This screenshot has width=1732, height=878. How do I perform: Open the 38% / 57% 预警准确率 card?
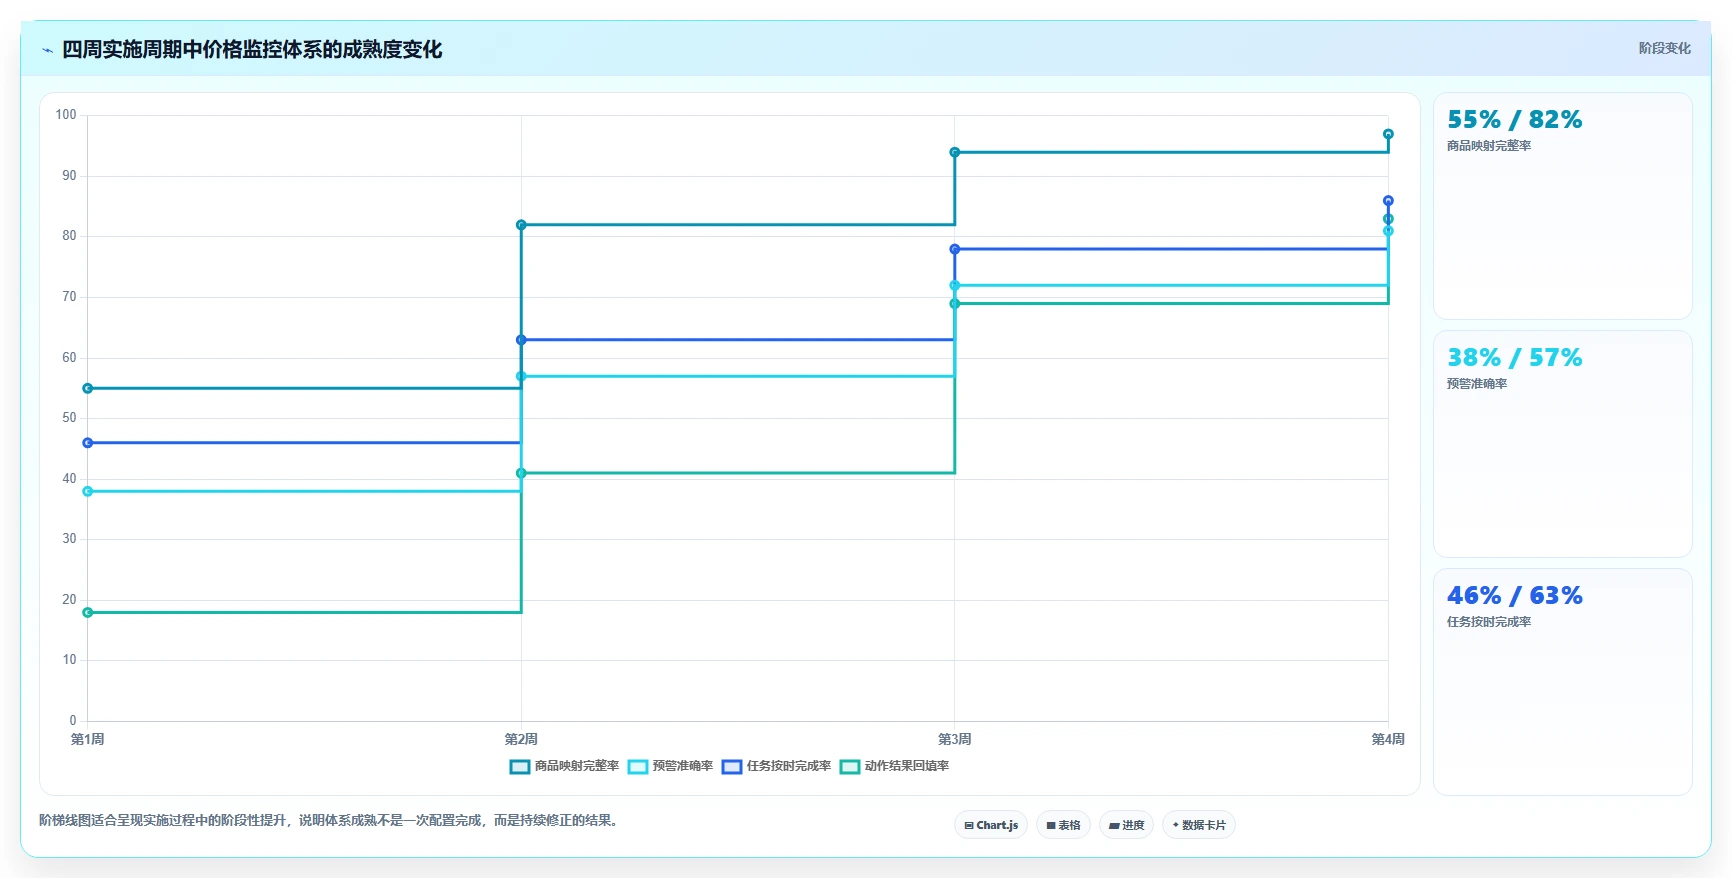click(1562, 444)
